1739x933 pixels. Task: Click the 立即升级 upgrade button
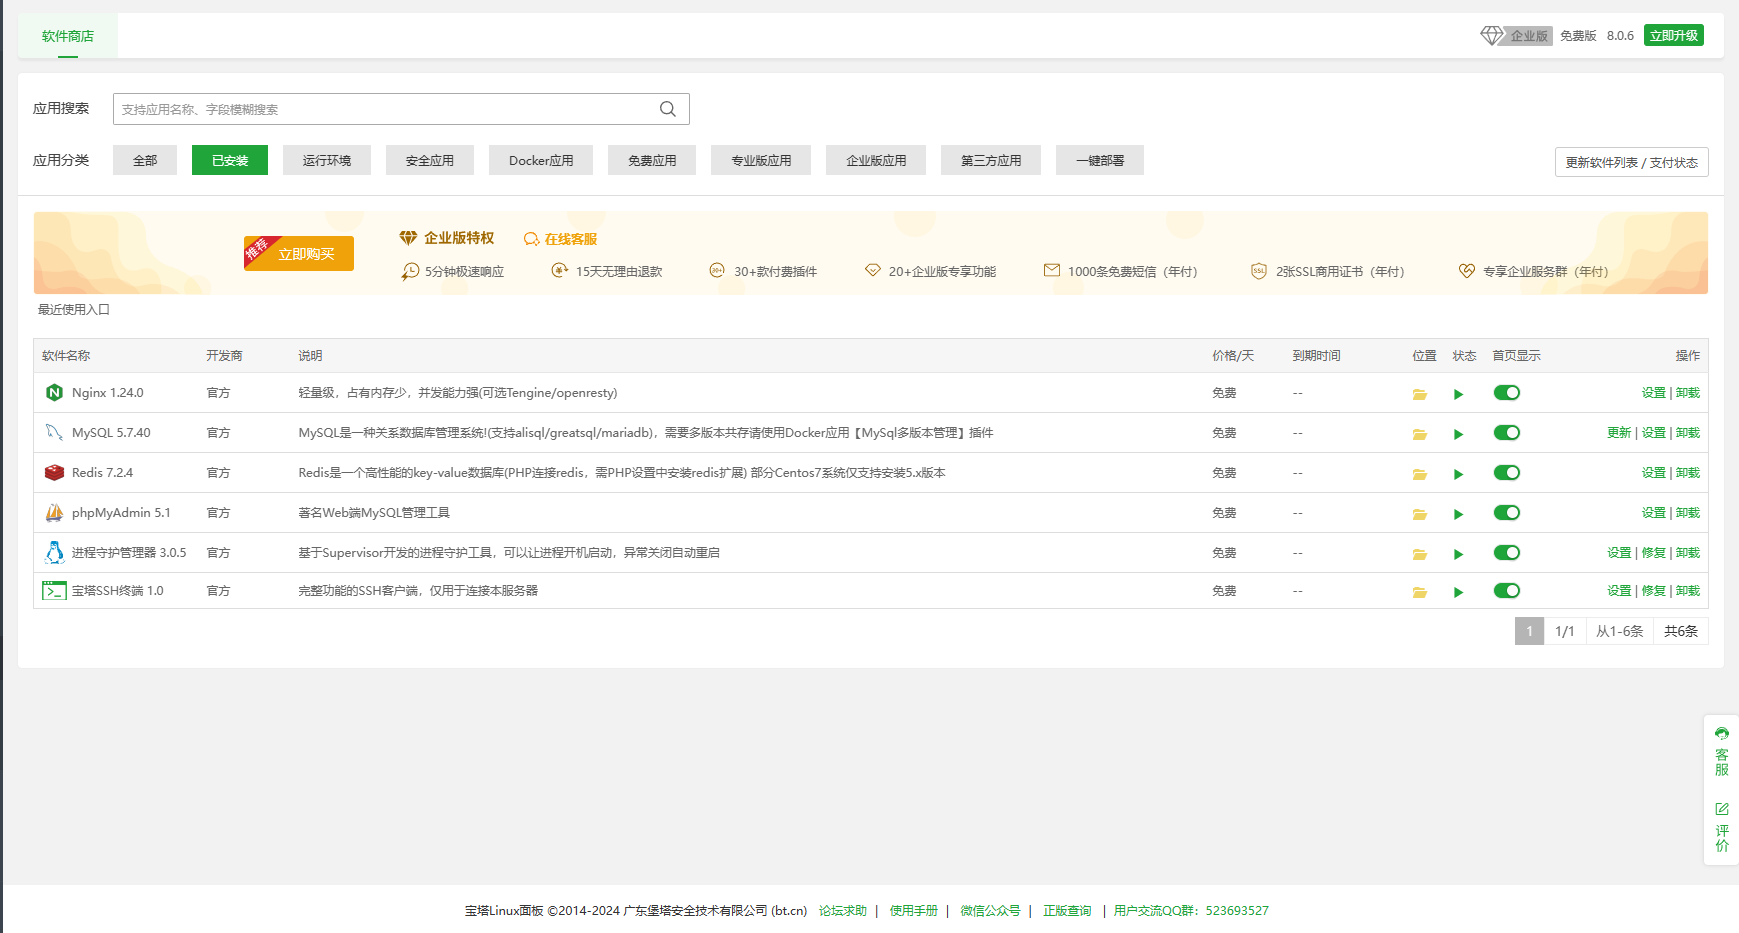pyautogui.click(x=1674, y=35)
